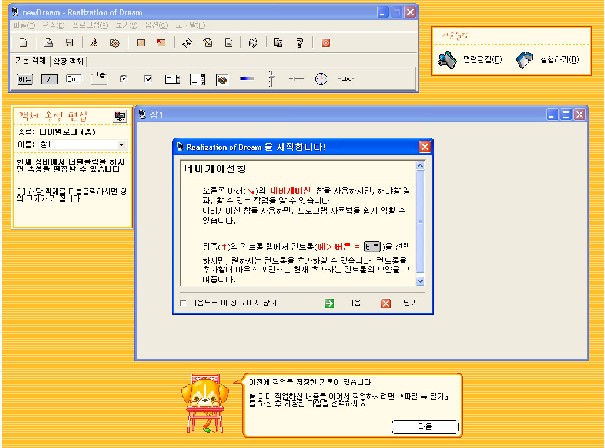
Task: Open the first menu in the menu bar
Action: point(26,24)
